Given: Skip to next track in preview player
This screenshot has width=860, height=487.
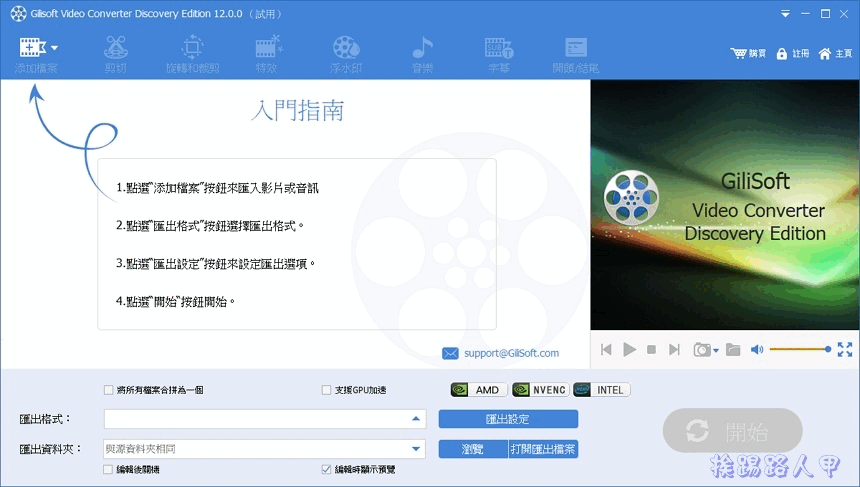Looking at the screenshot, I should click(674, 349).
